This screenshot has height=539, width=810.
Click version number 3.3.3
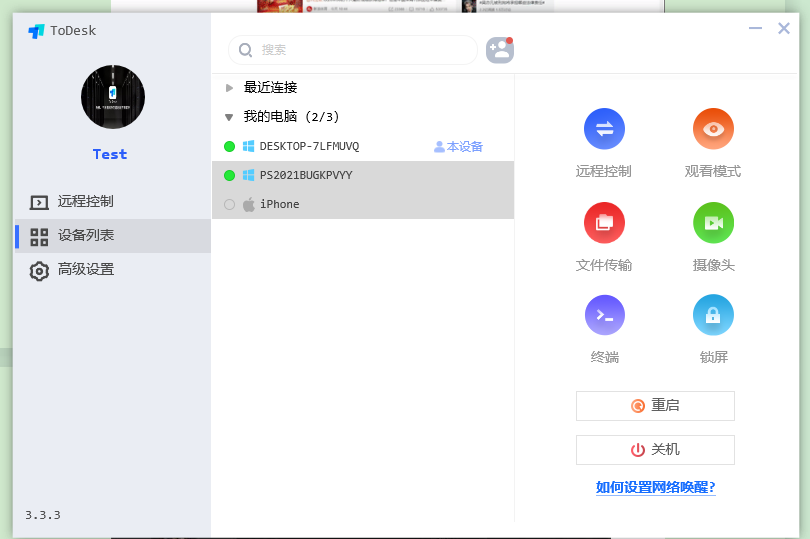(x=43, y=515)
